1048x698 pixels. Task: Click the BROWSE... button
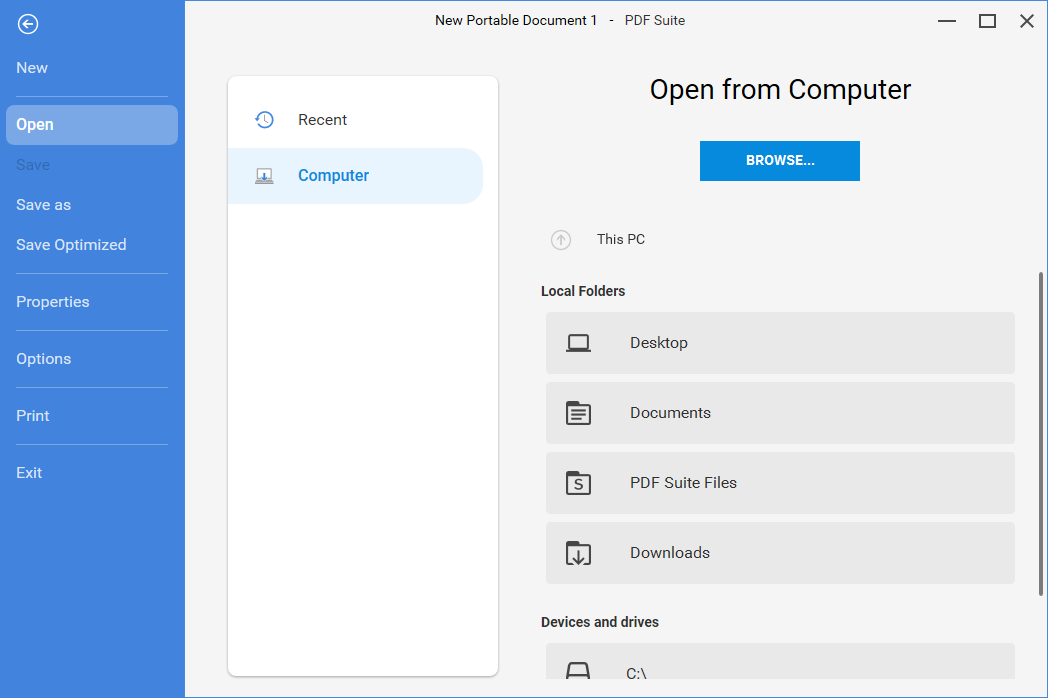click(x=779, y=161)
